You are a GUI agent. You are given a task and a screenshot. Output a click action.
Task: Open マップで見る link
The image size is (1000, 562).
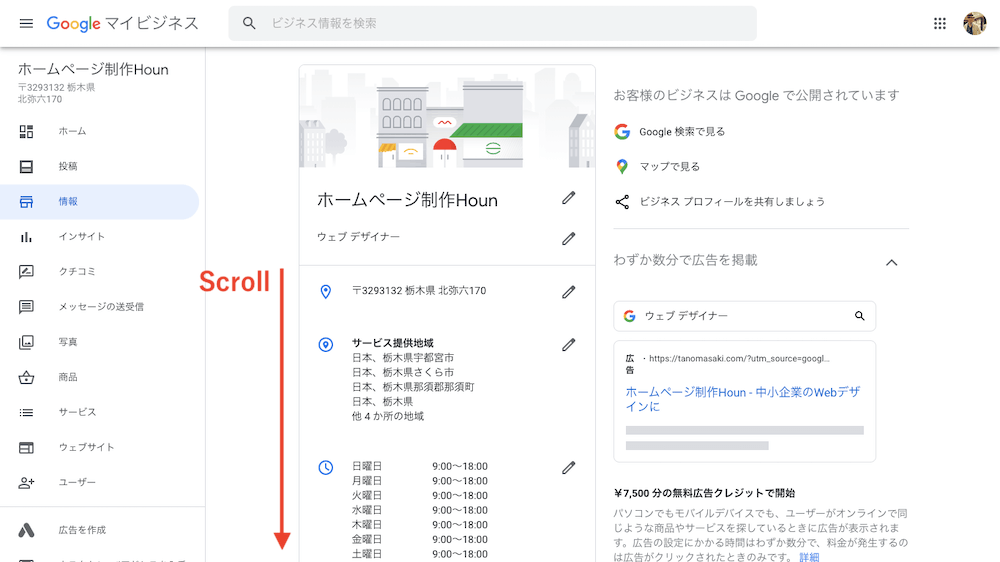pyautogui.click(x=670, y=166)
